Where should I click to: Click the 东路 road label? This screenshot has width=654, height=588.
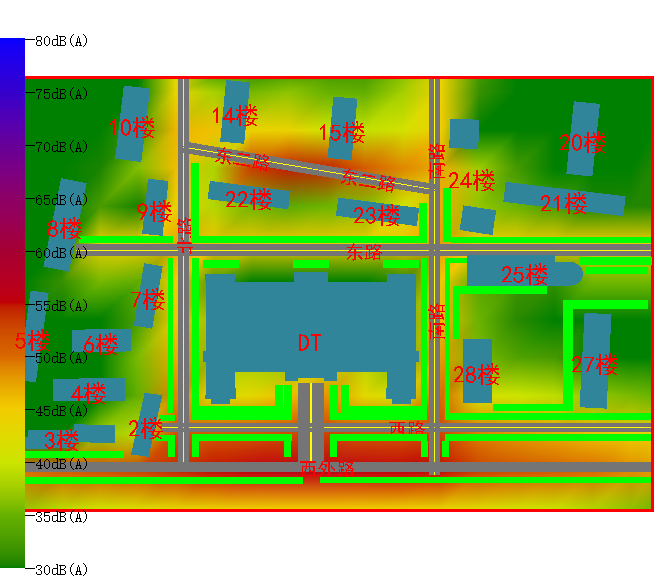(x=364, y=252)
